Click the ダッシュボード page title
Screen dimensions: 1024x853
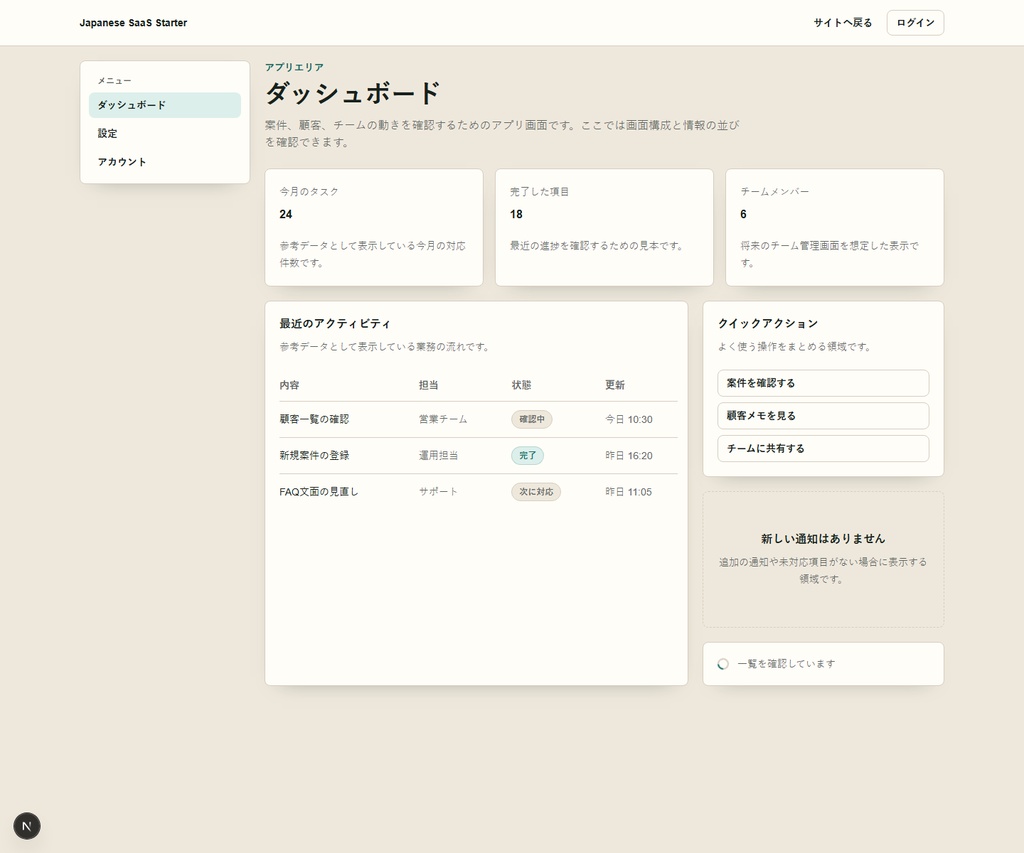tap(353, 93)
